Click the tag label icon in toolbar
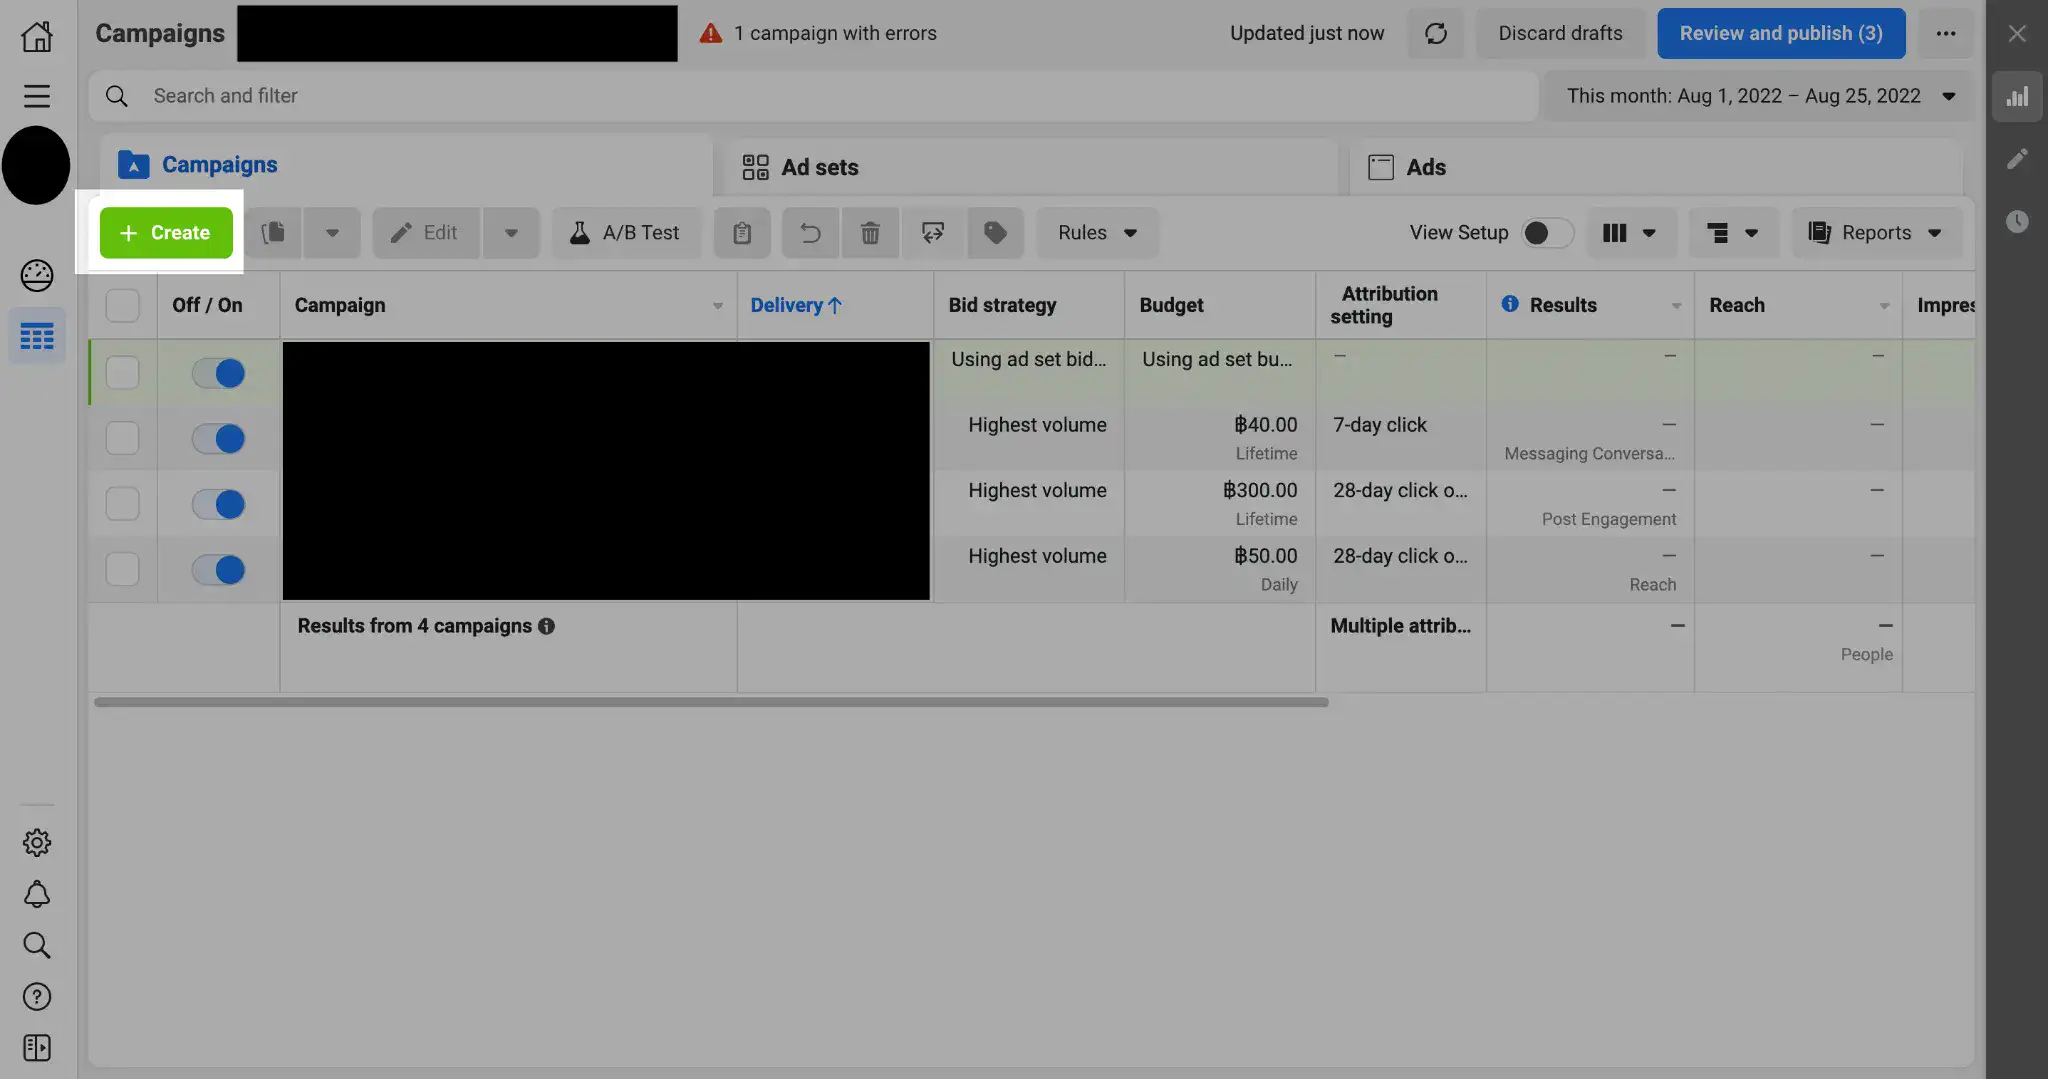This screenshot has width=2048, height=1079. click(995, 233)
